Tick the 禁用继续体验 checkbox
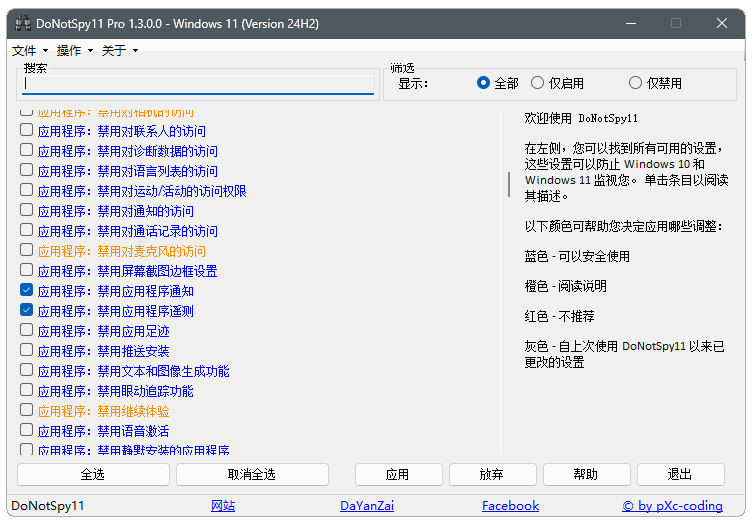This screenshot has width=754, height=528. [27, 411]
